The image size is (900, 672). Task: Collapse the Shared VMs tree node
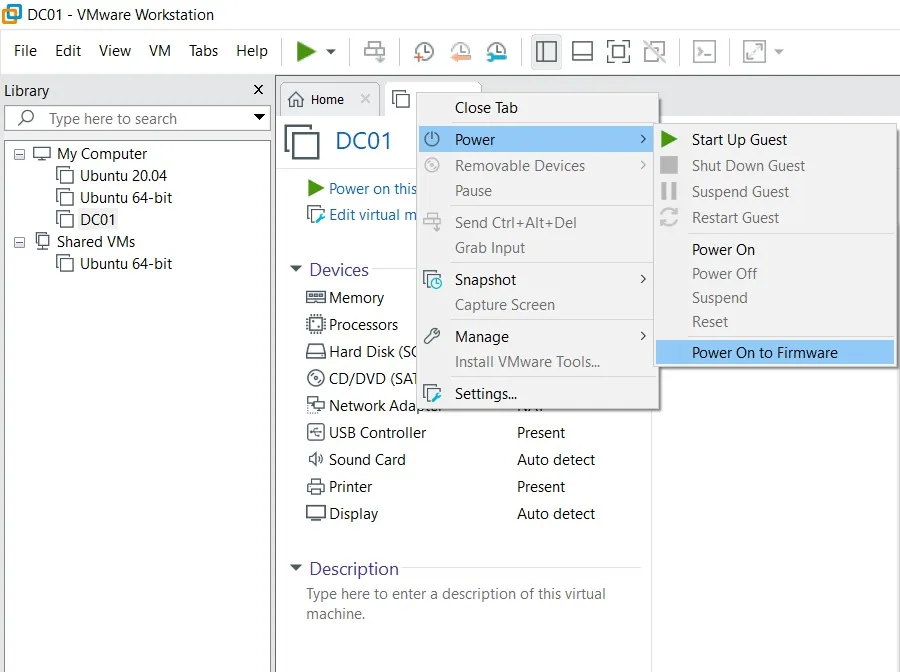click(20, 242)
